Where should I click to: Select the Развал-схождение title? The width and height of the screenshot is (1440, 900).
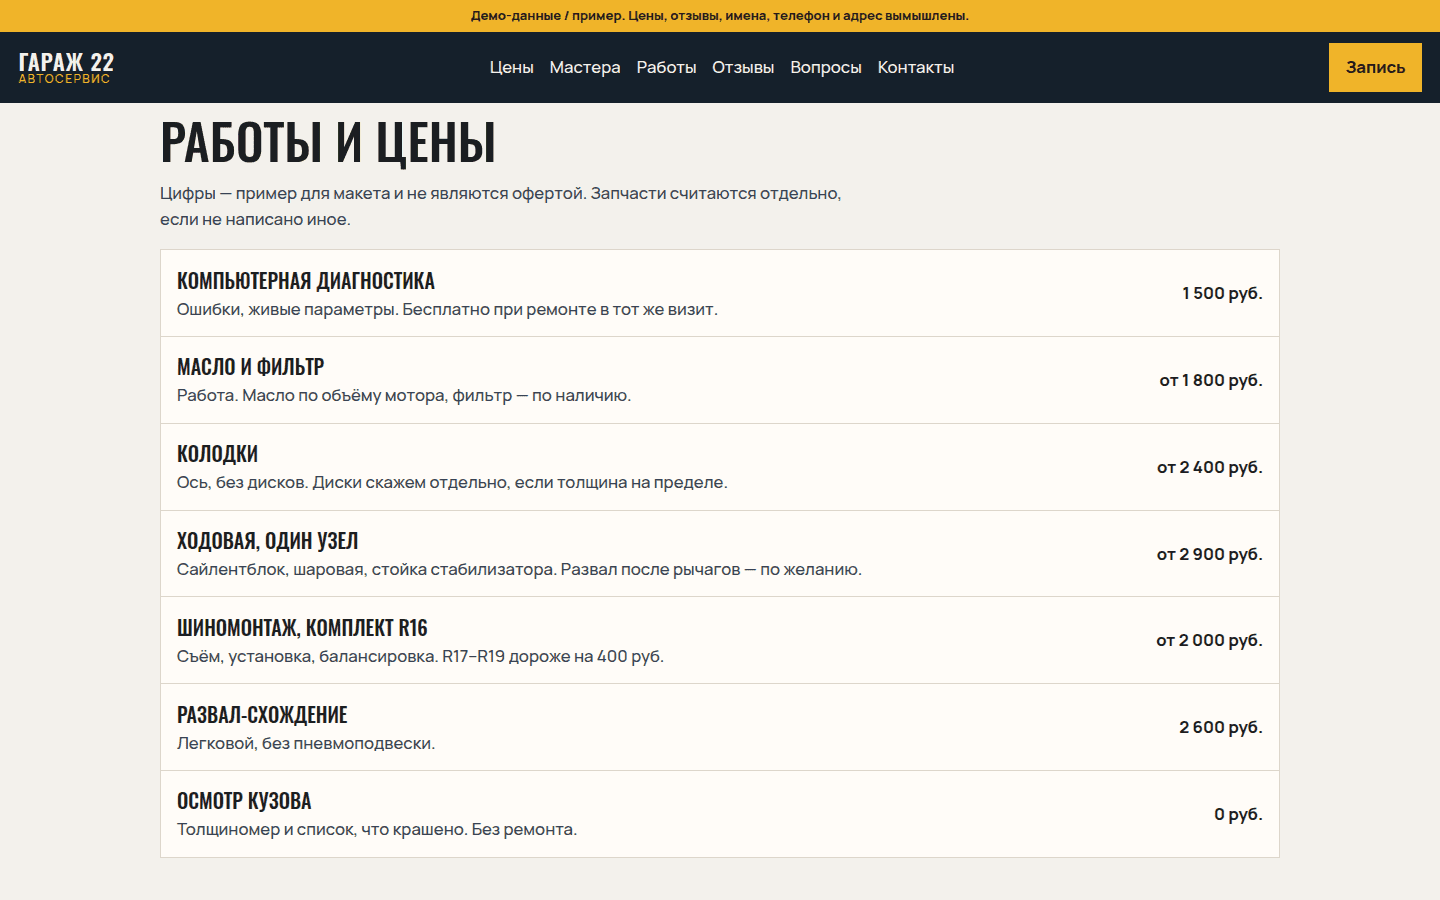click(x=262, y=715)
